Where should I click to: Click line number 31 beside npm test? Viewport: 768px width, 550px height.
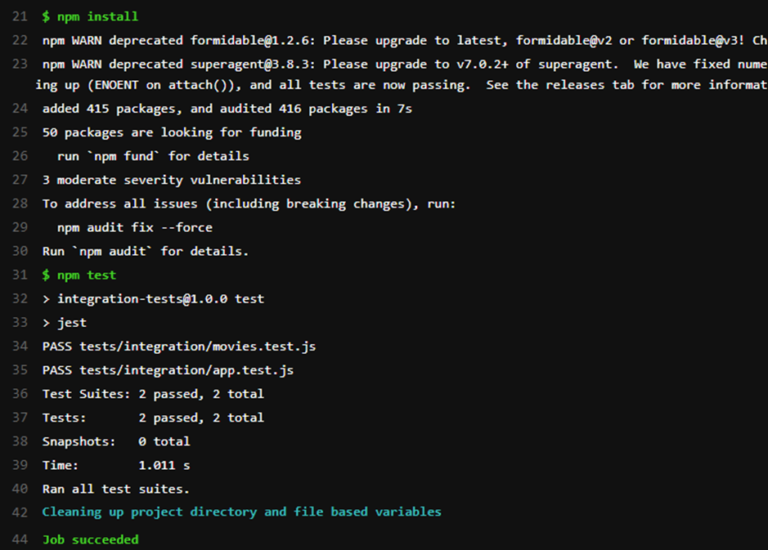coord(20,275)
